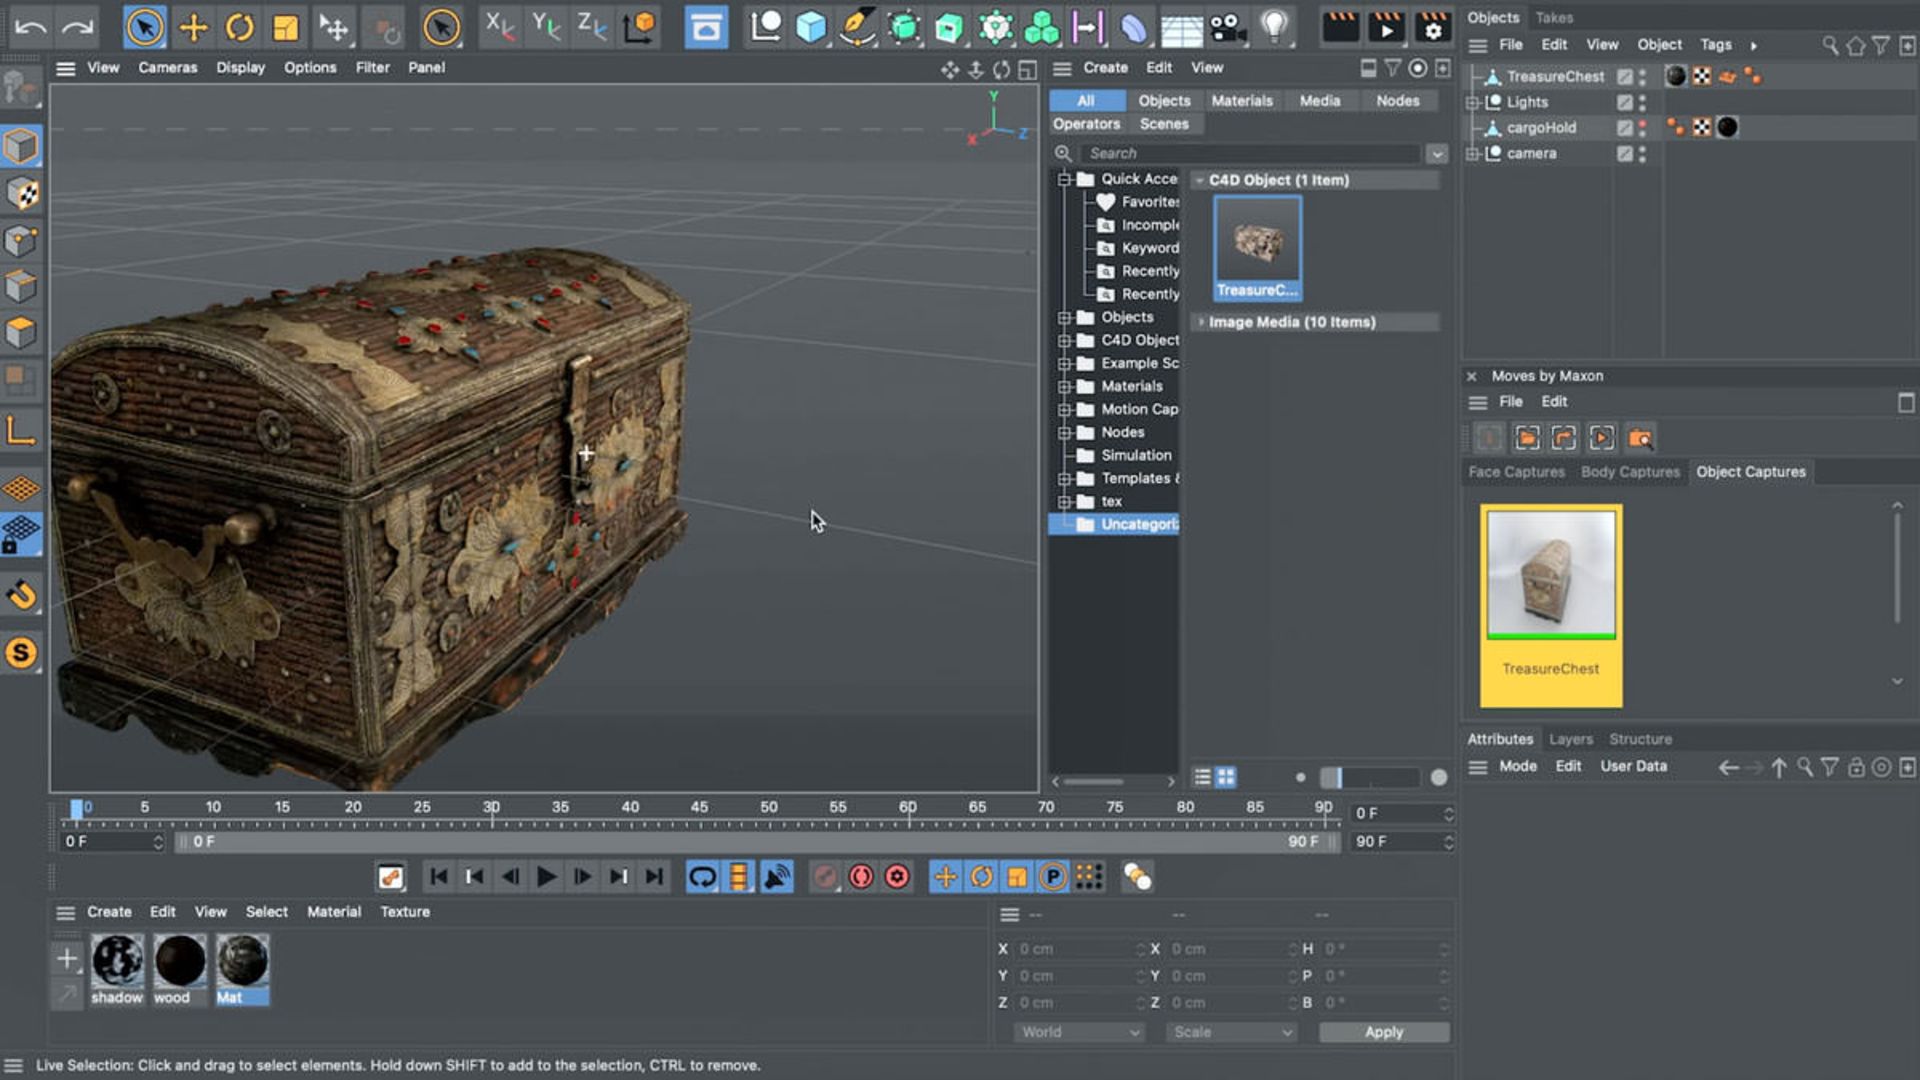Add a Cube primitive object
The height and width of the screenshot is (1080, 1920).
[811, 27]
